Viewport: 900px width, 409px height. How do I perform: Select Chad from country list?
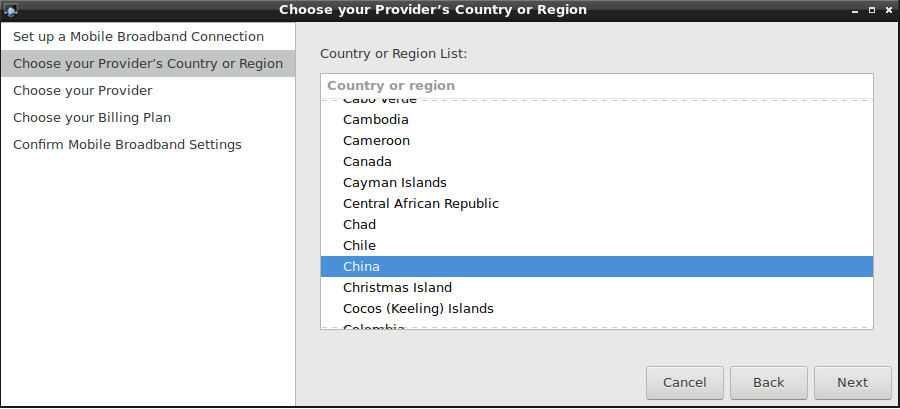click(x=359, y=225)
